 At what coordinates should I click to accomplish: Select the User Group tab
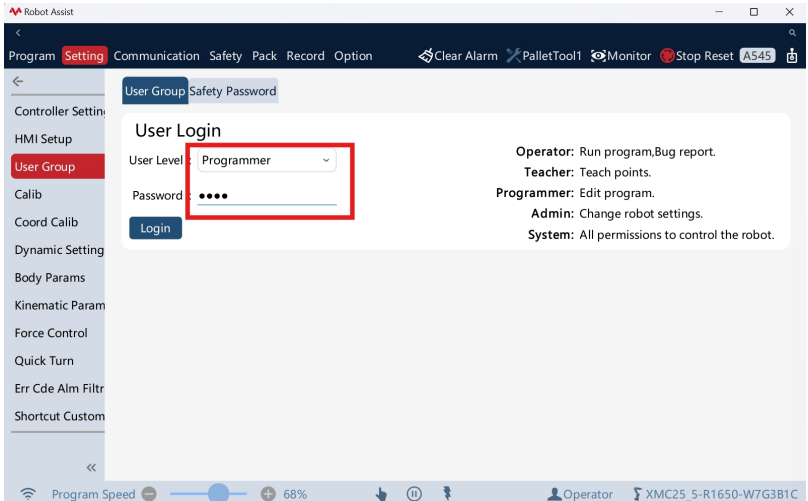(155, 91)
